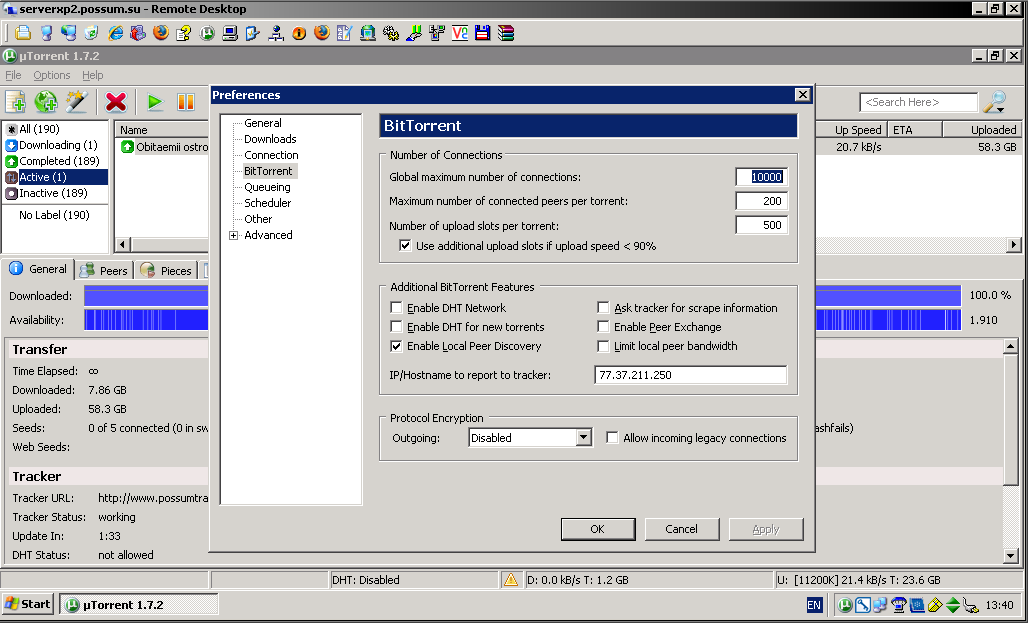Switch to the Peers tab
Screen dimensions: 1028x623
coord(104,270)
